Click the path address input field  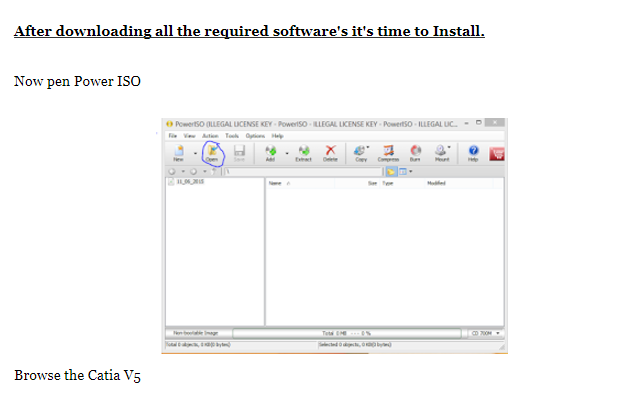coord(303,172)
